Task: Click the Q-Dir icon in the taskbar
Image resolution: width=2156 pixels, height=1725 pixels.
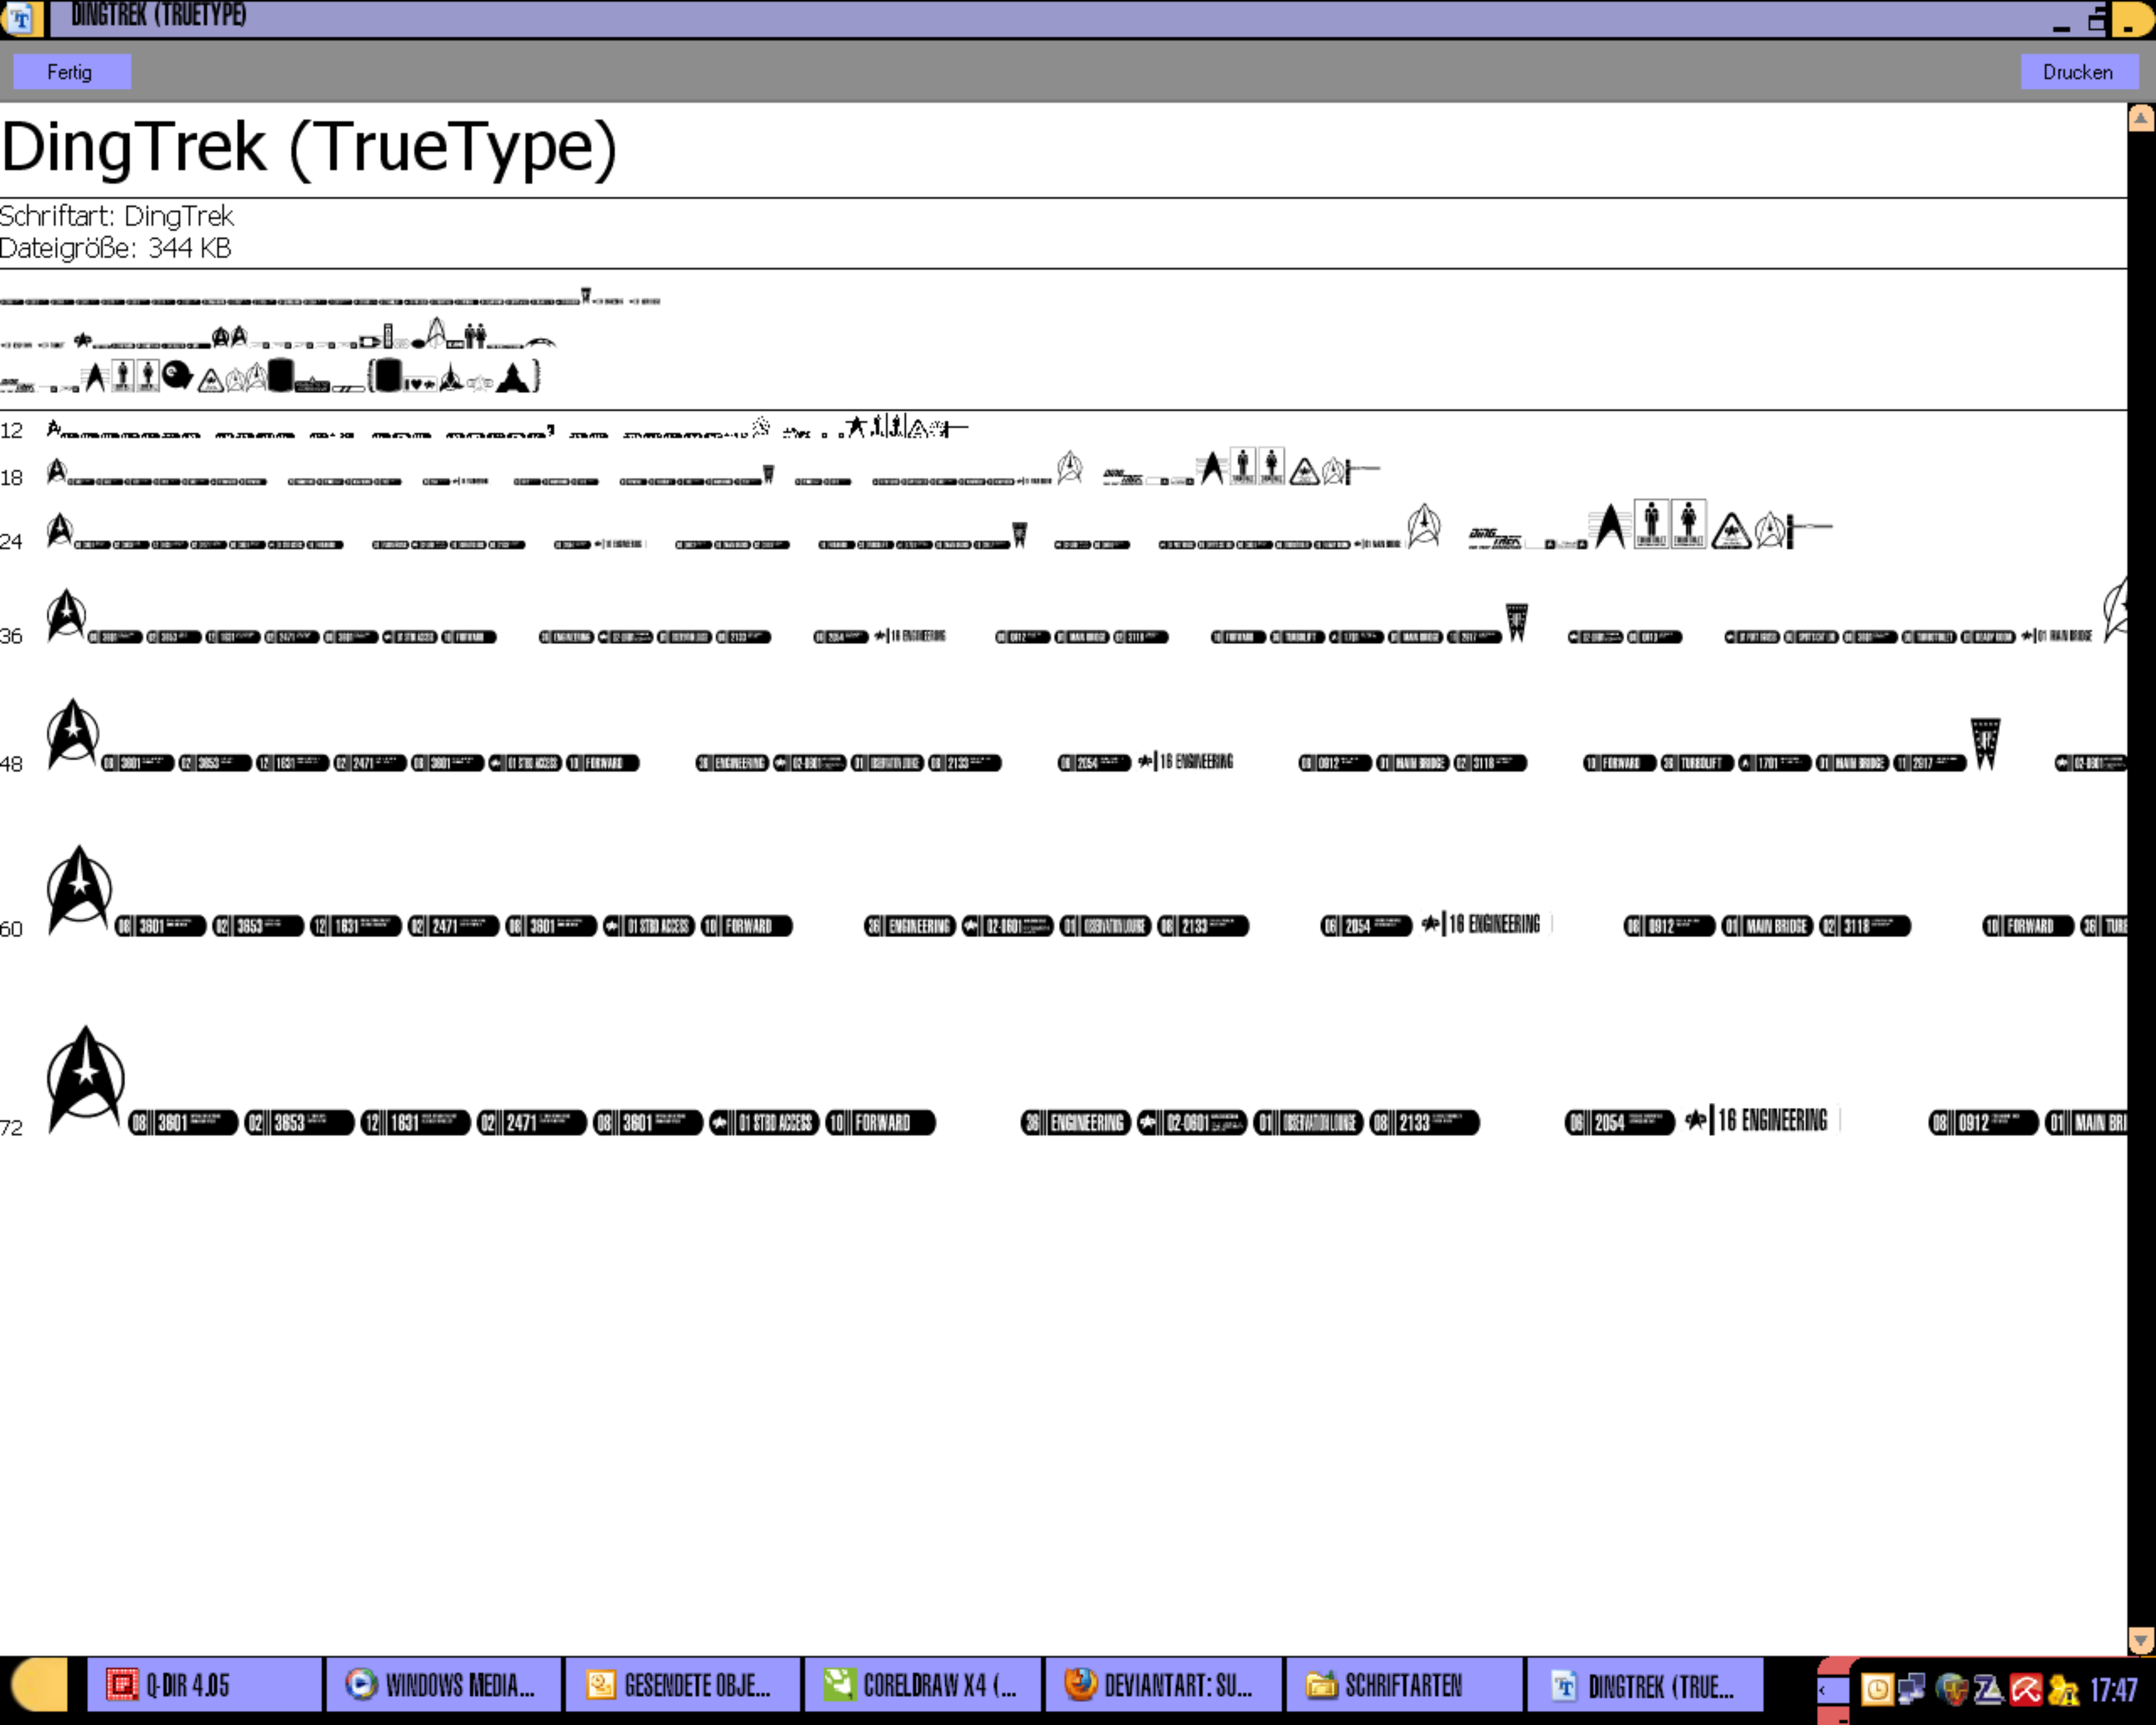Action: (122, 1685)
